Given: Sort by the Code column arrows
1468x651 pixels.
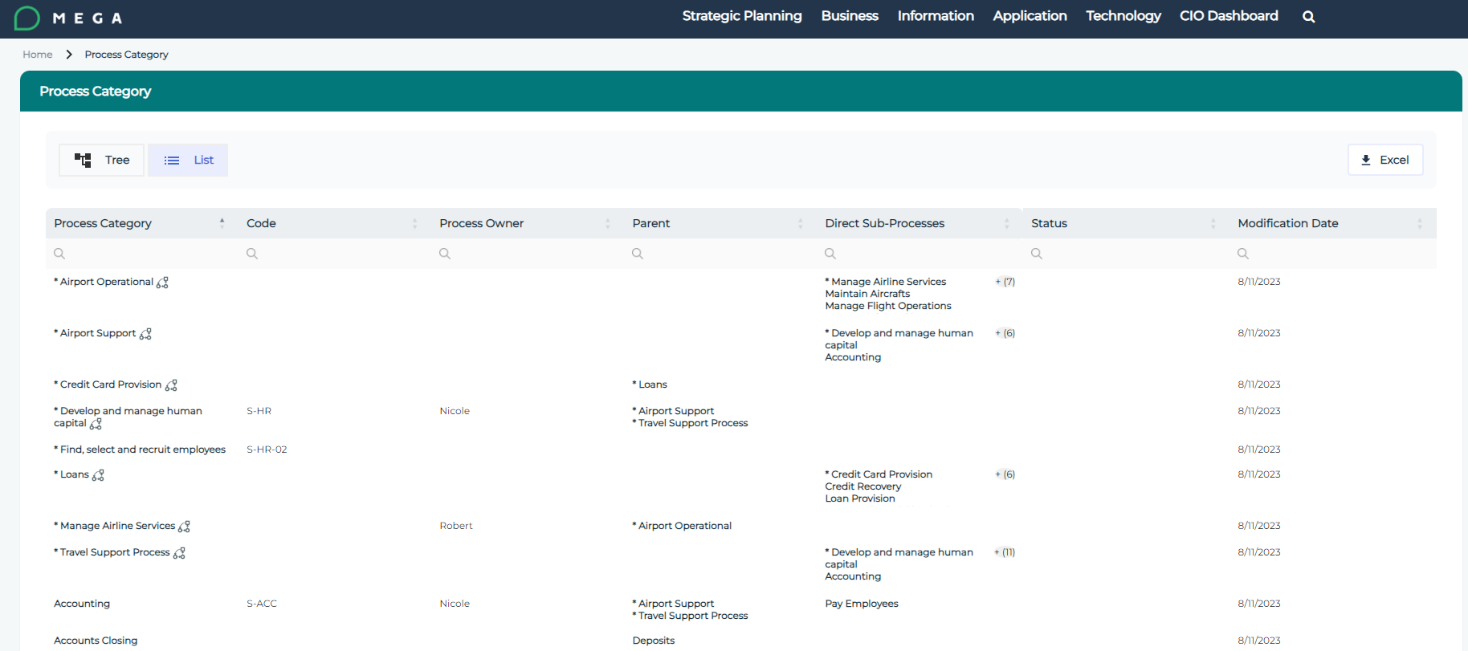Looking at the screenshot, I should [x=414, y=224].
